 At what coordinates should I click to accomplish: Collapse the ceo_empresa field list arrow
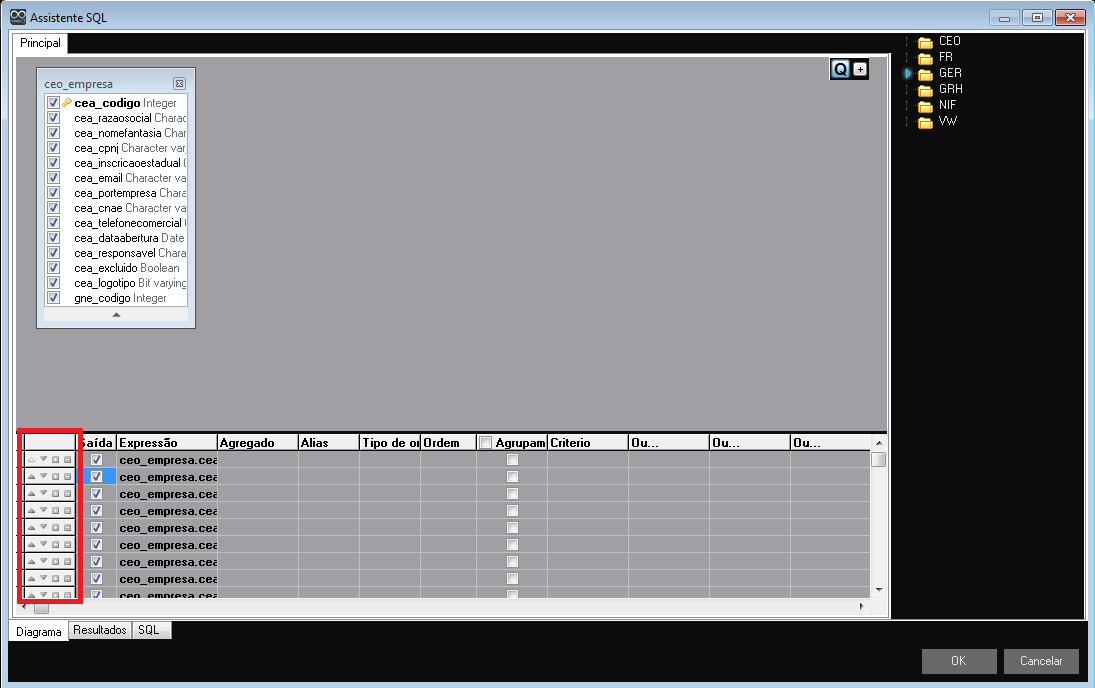point(116,314)
